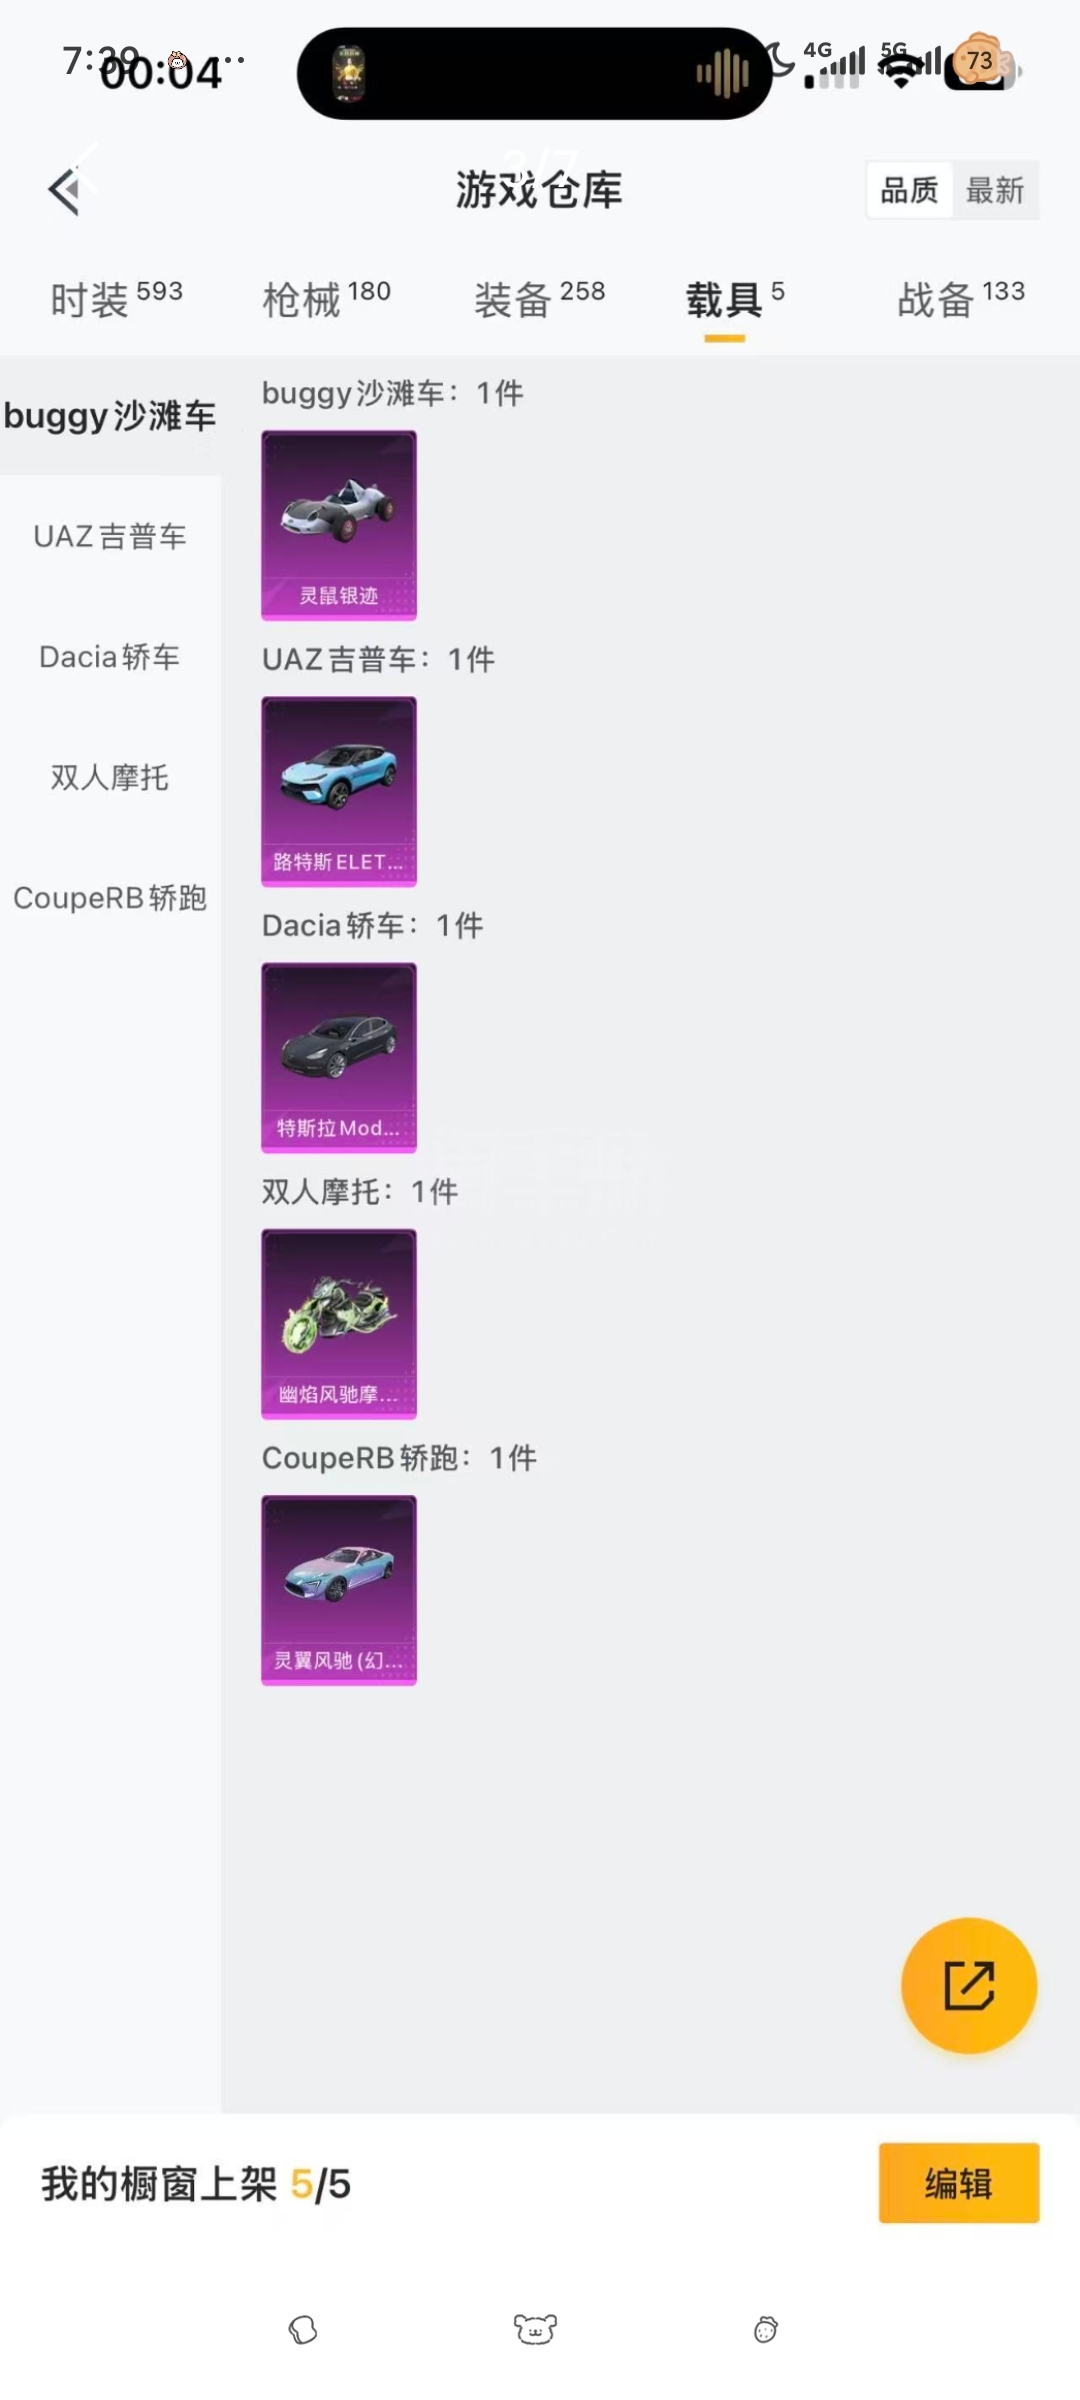Tap the left sticker icon at bottom
This screenshot has width=1080, height=2400.
pos(303,2330)
